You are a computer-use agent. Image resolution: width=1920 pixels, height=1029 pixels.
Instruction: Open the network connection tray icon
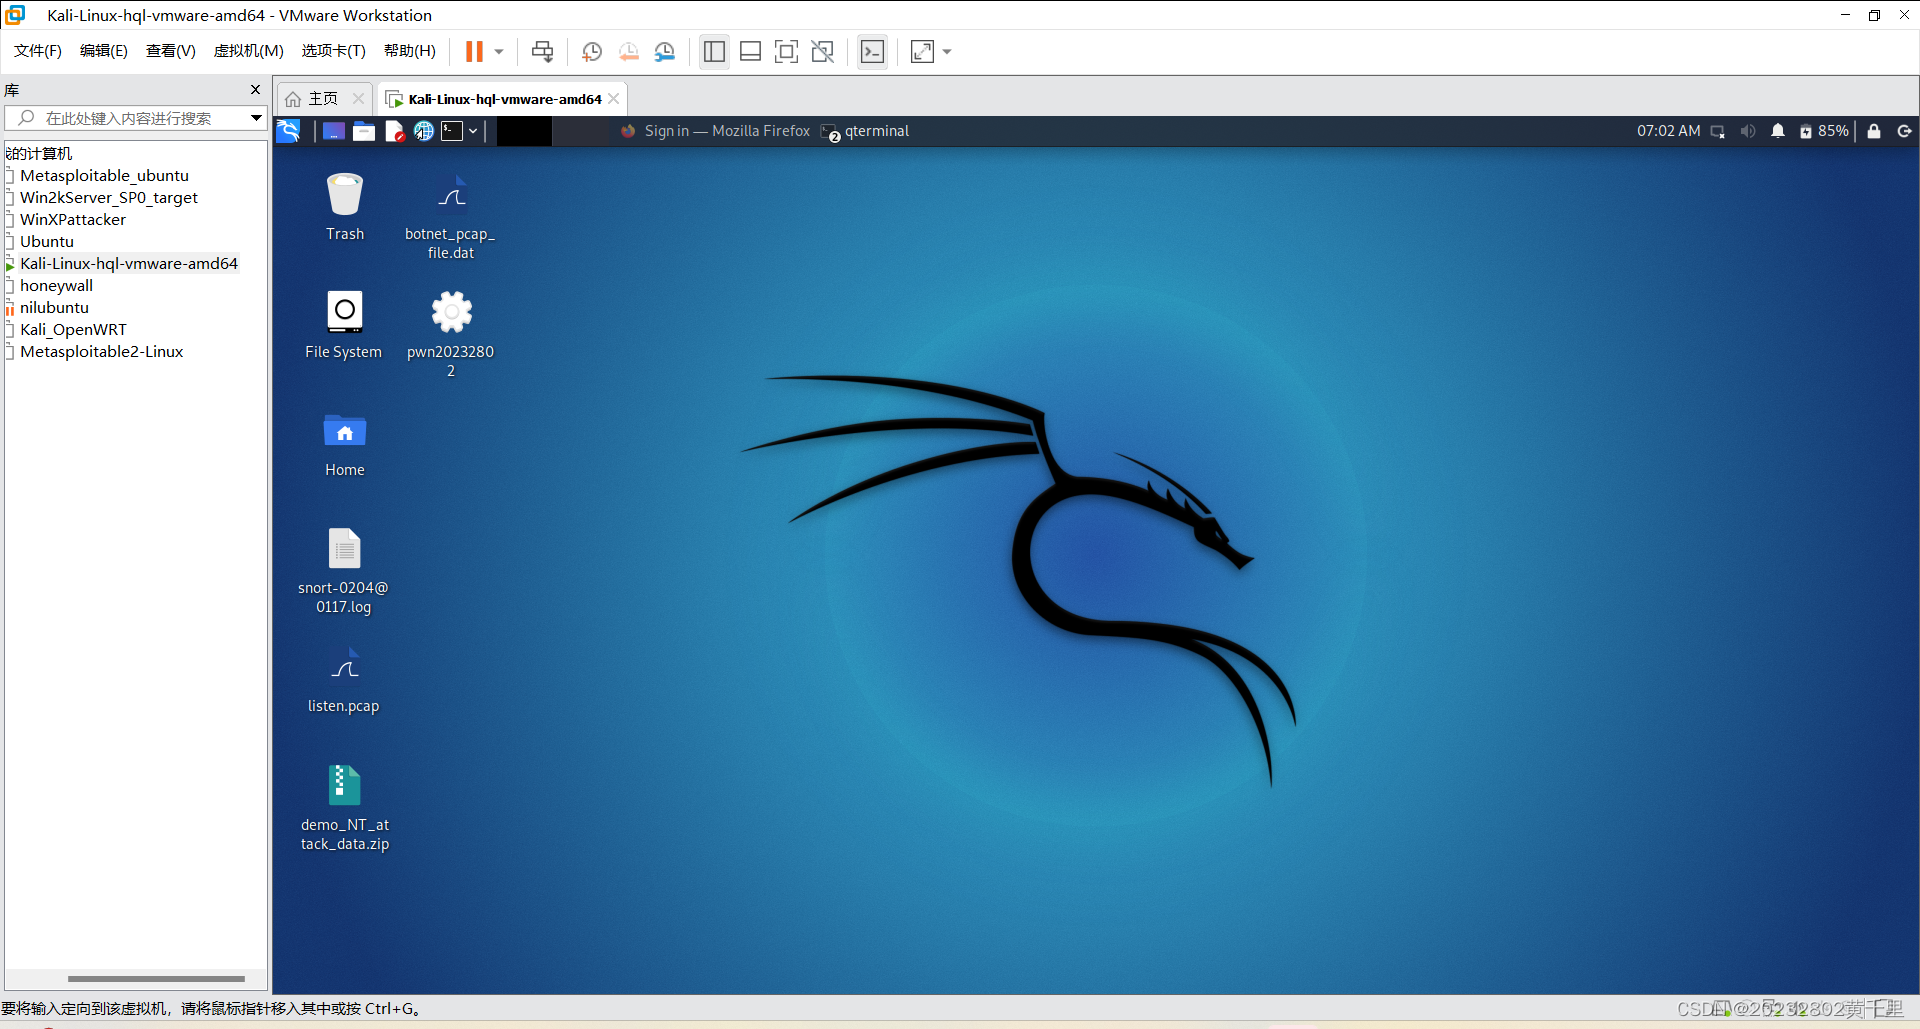tap(1718, 131)
